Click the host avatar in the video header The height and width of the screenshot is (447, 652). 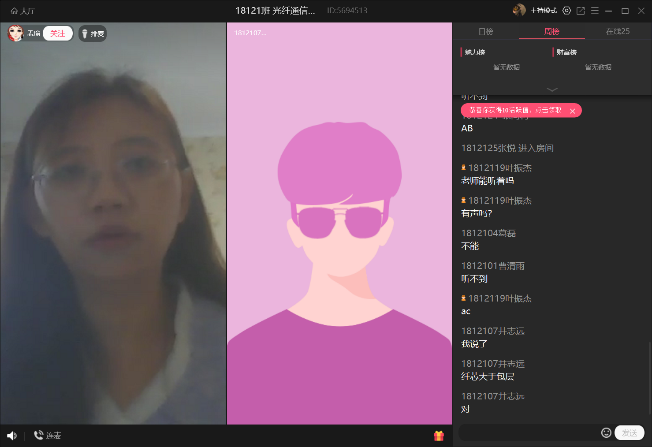16,33
